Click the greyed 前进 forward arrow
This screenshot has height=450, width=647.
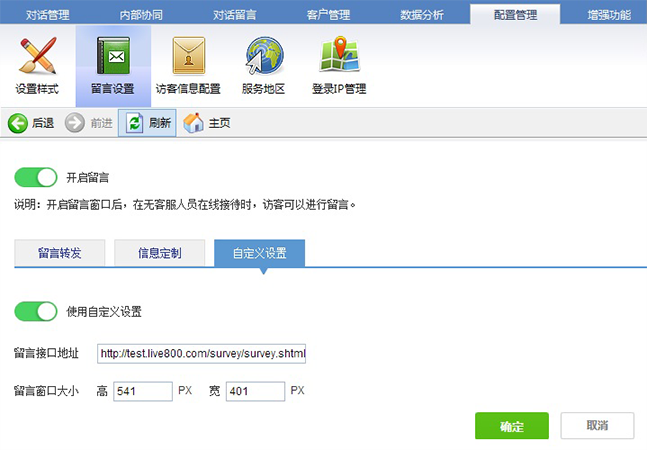click(75, 123)
